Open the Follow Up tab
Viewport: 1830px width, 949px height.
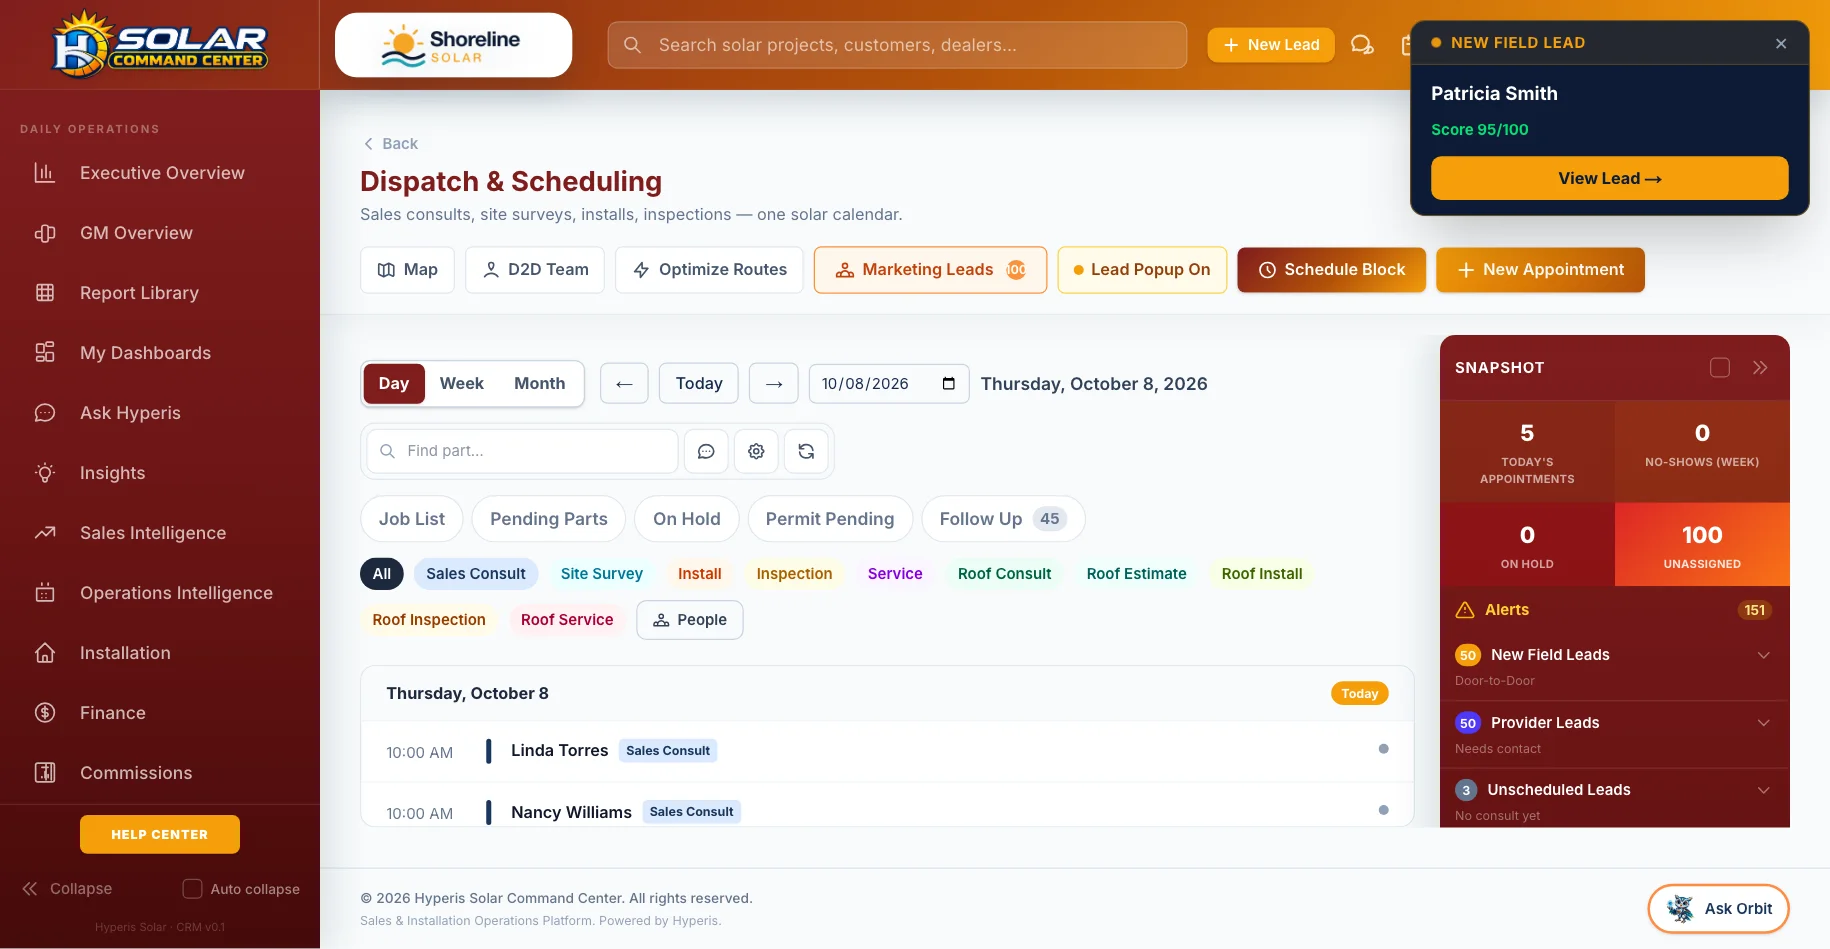click(1003, 519)
